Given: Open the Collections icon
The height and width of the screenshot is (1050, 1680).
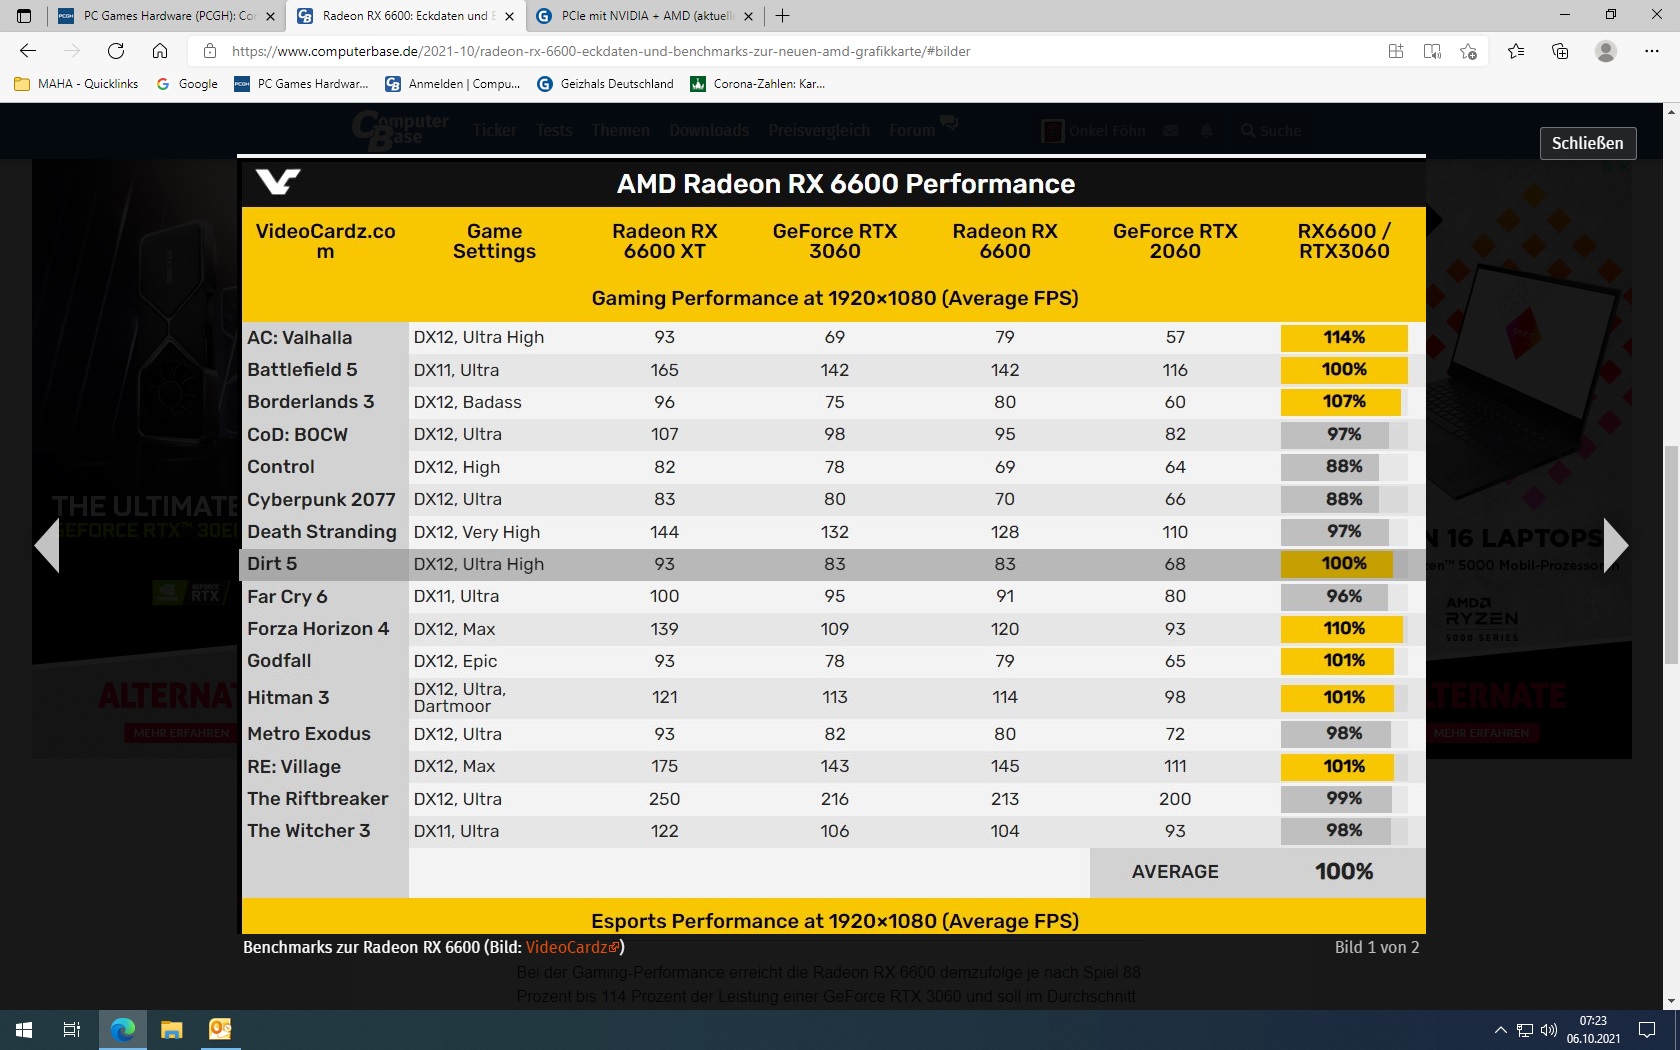Looking at the screenshot, I should pos(1560,51).
